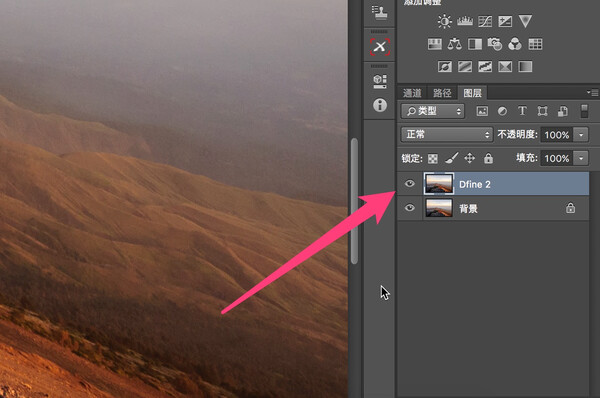Toggle lock transparent pixels
Screen dimensions: 600x398
pos(433,158)
